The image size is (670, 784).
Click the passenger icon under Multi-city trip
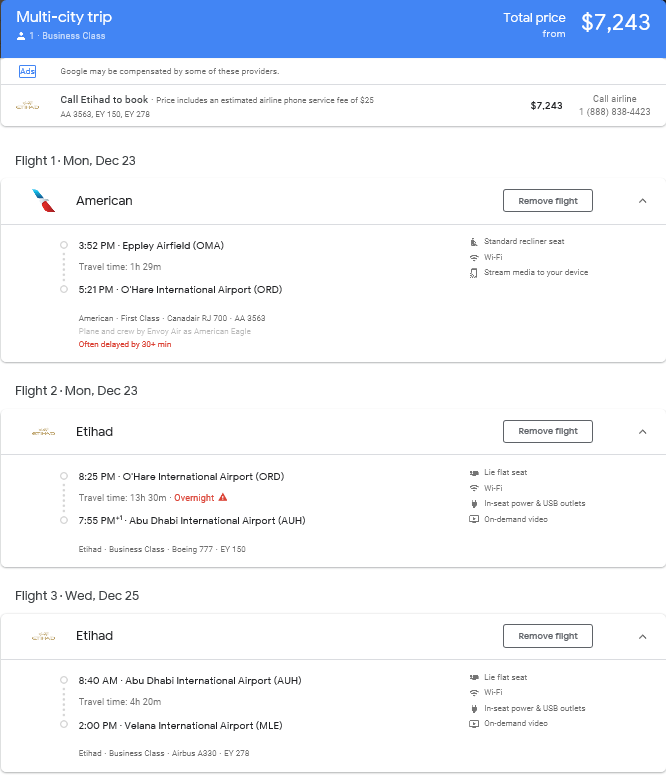pyautogui.click(x=20, y=36)
